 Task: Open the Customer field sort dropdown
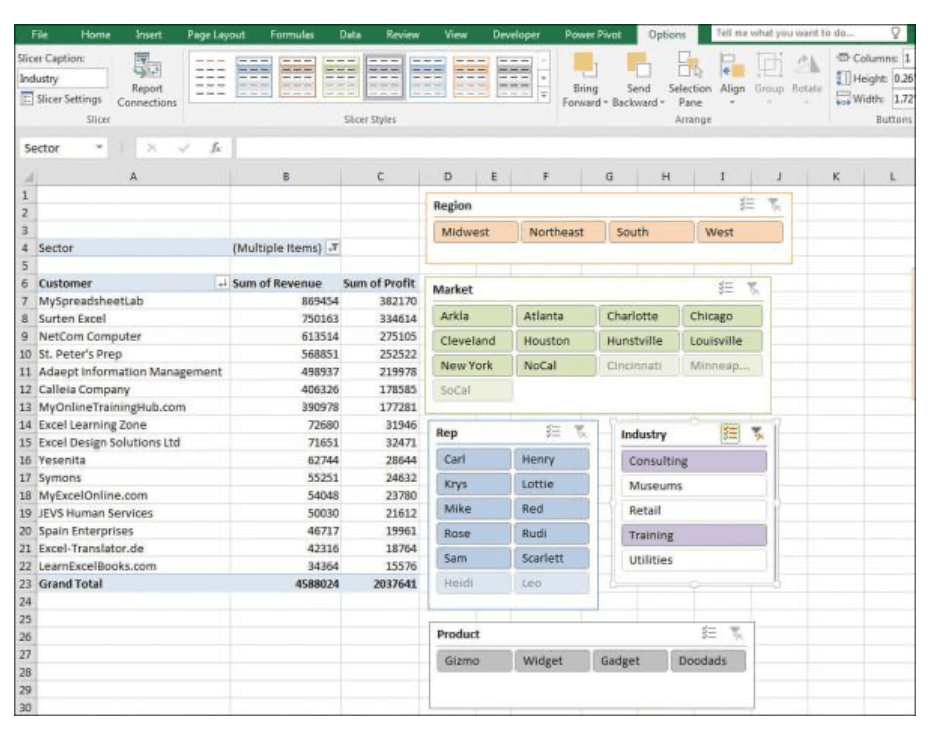click(222, 283)
